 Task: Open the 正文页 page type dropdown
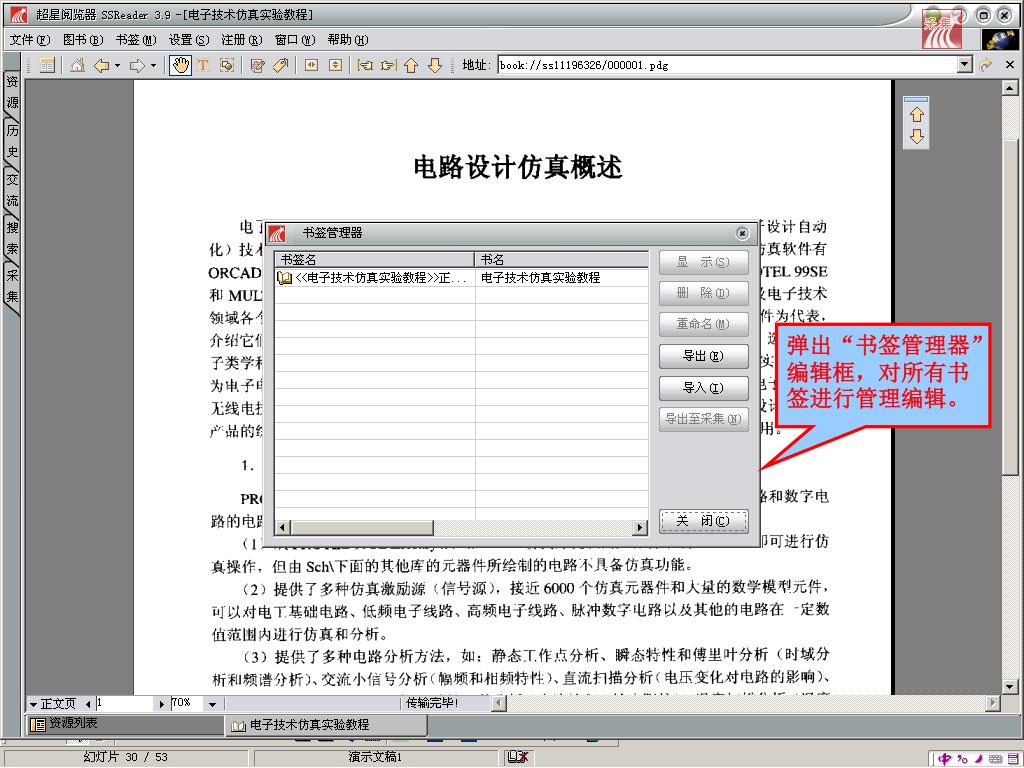pos(52,704)
